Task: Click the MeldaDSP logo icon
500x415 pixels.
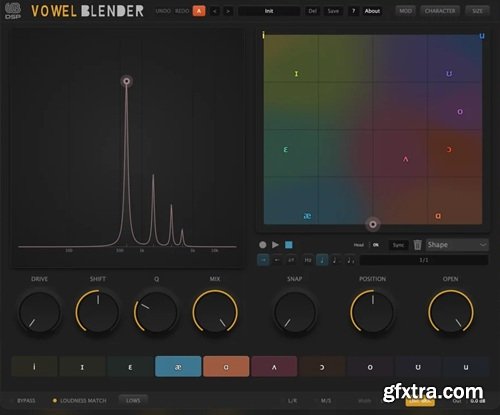Action: point(13,11)
